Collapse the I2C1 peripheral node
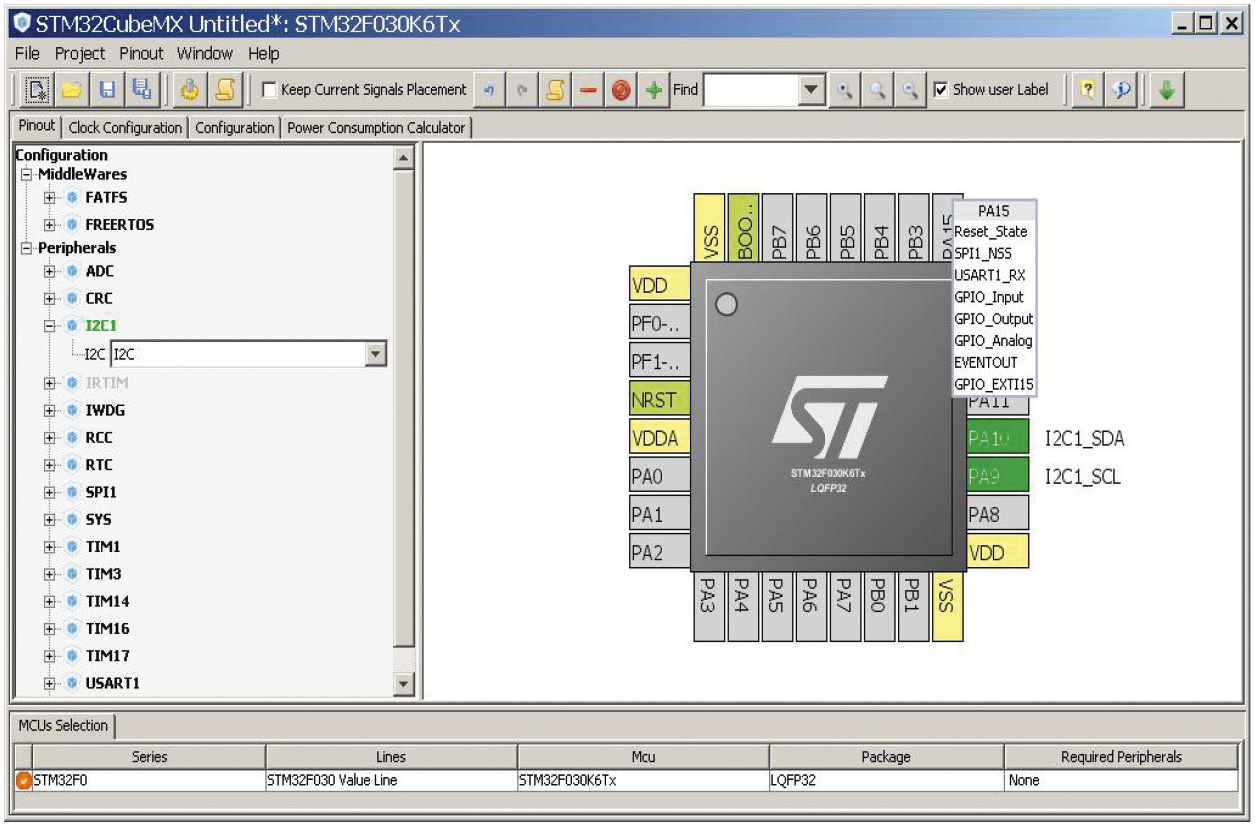The width and height of the screenshot is (1255, 826). 50,326
